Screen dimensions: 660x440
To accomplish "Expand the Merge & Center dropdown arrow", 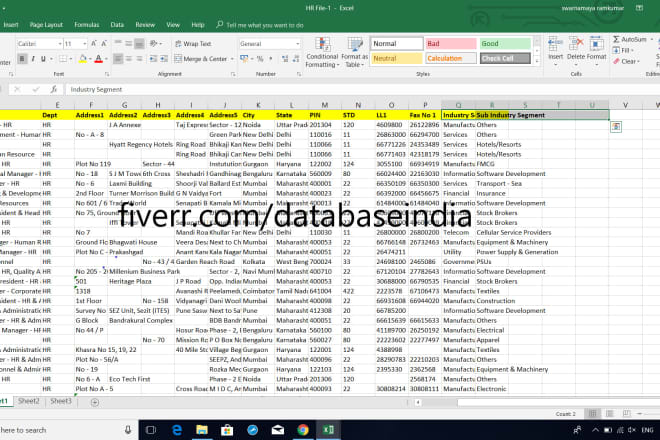I will 230,59.
